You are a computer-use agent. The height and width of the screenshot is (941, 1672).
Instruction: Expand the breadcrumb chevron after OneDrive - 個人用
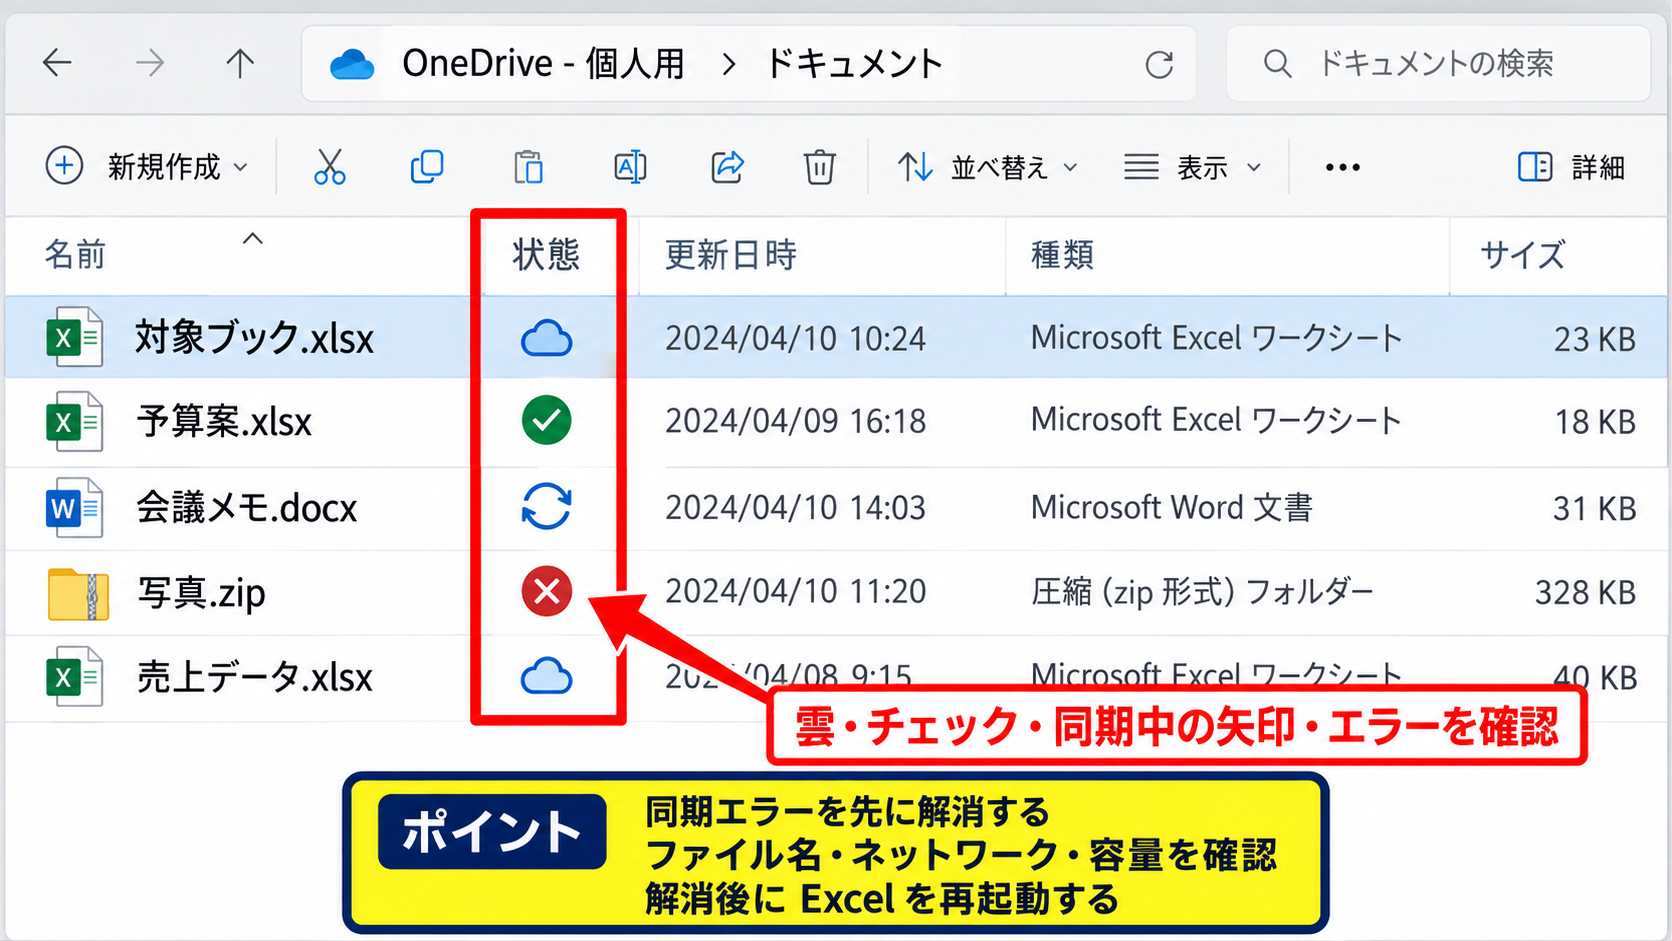729,65
